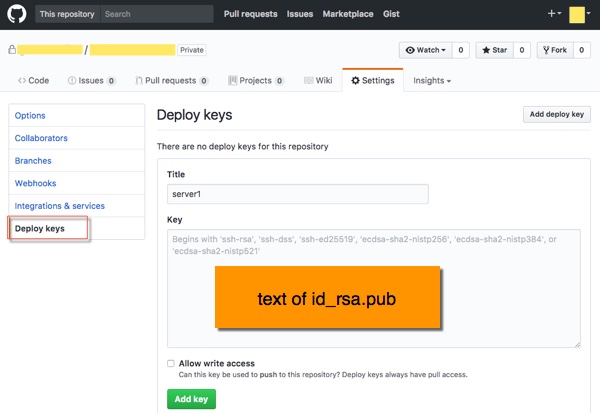Click the Star repository button
Viewport: 600px width, 413px height.
(x=494, y=50)
